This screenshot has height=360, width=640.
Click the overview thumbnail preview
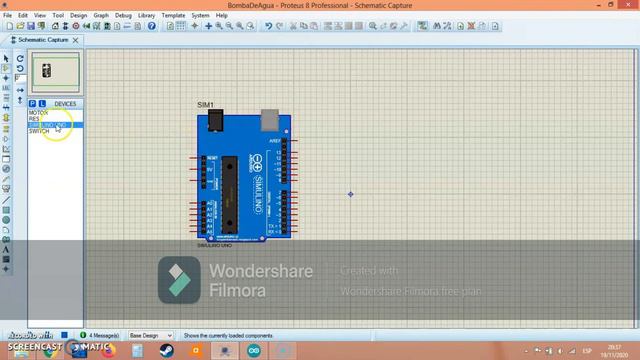[x=56, y=72]
